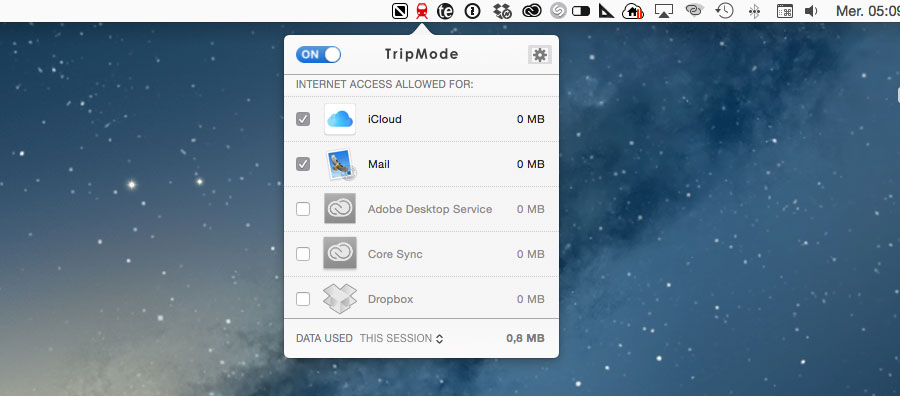Open the keyboard viewer input menu icon
The width and height of the screenshot is (900, 396).
pyautogui.click(x=784, y=11)
